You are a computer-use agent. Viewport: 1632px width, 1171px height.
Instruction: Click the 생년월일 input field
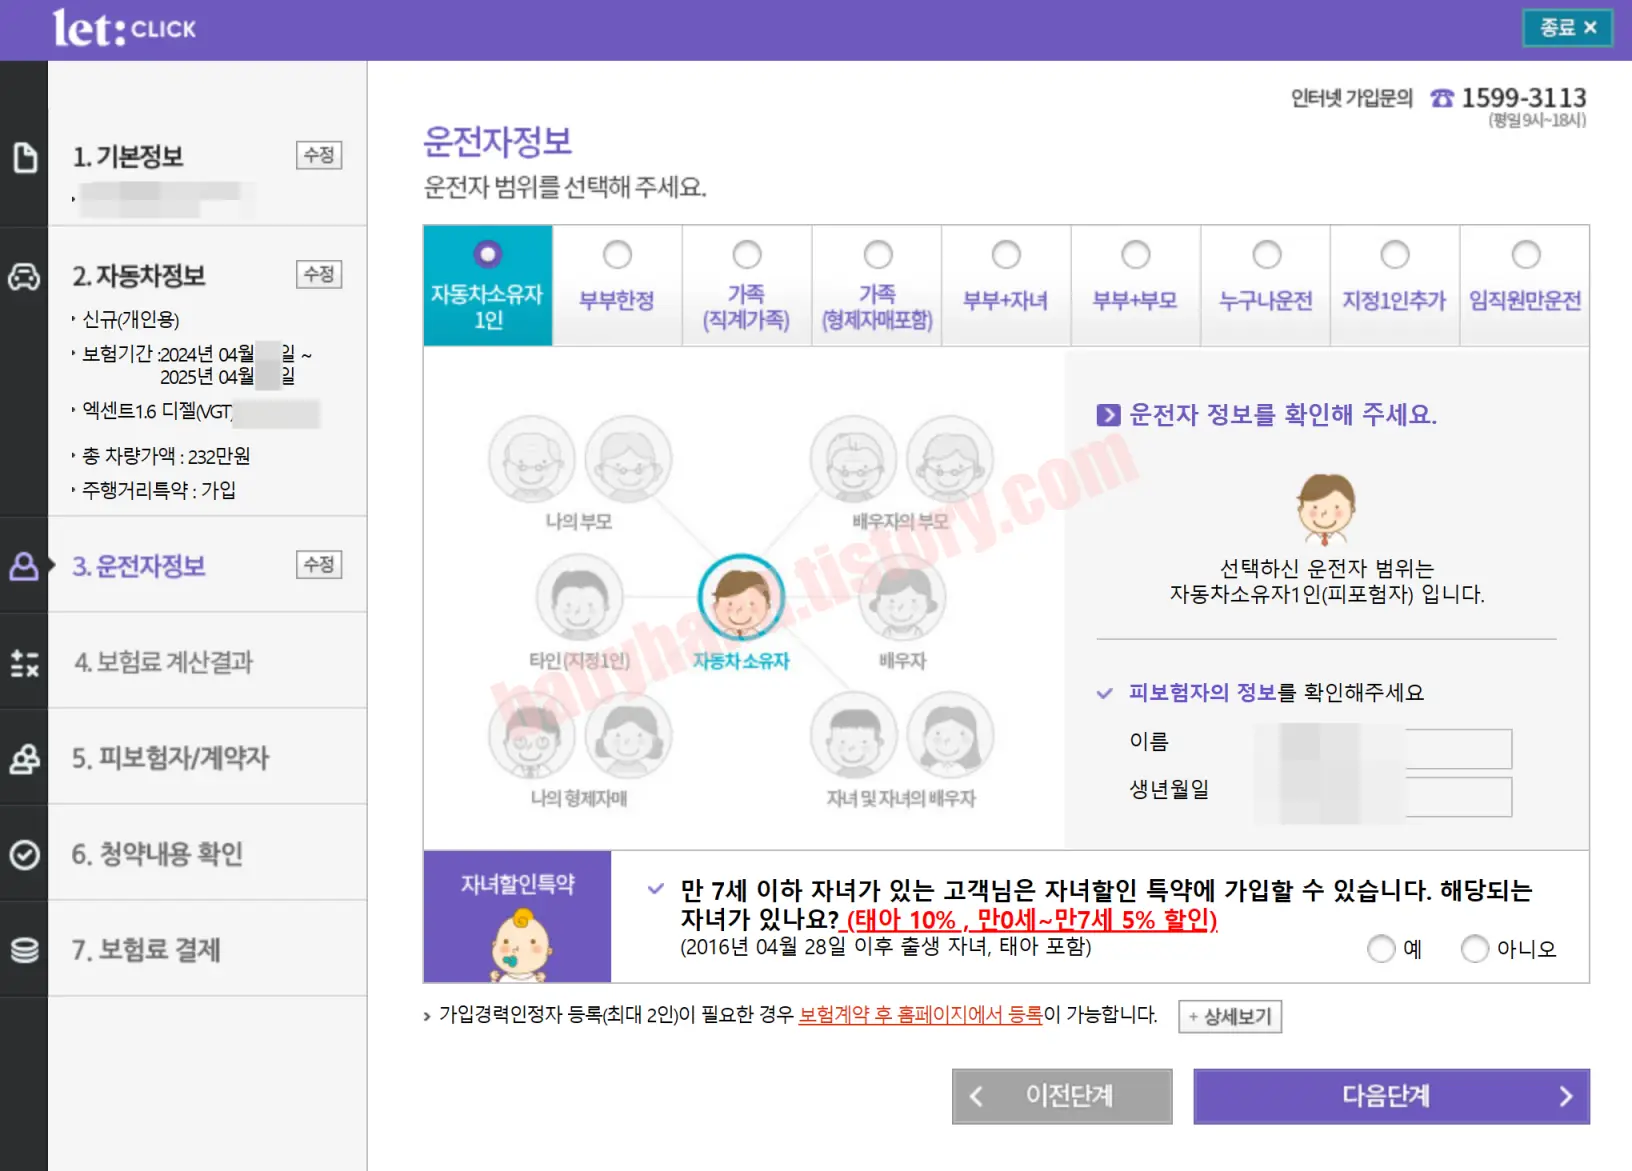coord(1382,797)
